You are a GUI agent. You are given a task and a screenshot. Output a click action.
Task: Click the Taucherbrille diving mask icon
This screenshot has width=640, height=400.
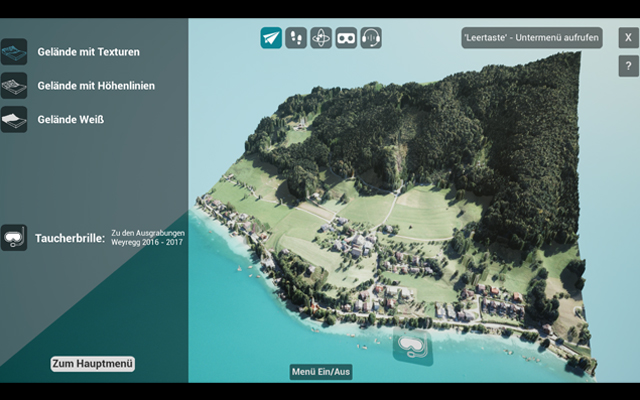tap(14, 238)
